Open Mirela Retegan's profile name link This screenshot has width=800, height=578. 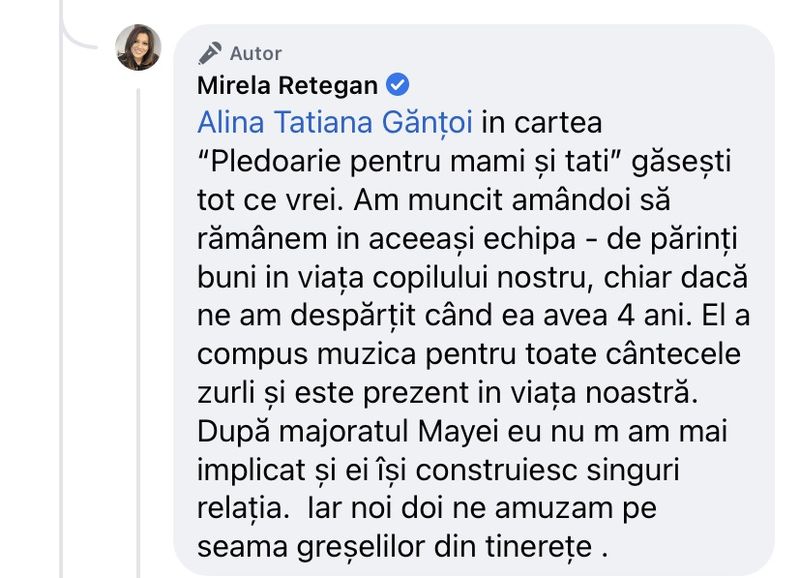(x=287, y=85)
